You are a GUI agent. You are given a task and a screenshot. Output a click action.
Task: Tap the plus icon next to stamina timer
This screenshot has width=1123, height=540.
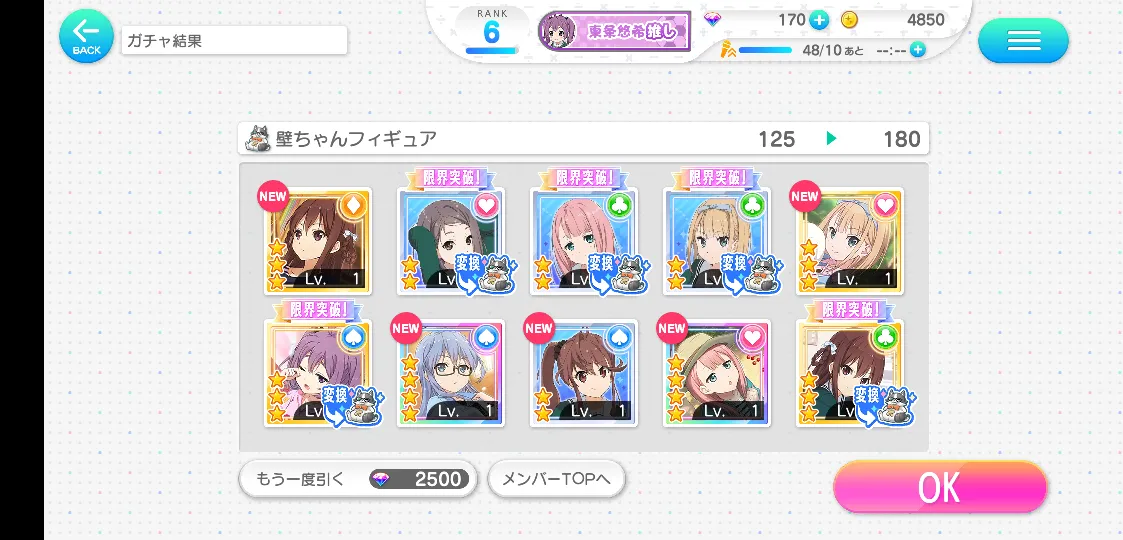[x=917, y=49]
